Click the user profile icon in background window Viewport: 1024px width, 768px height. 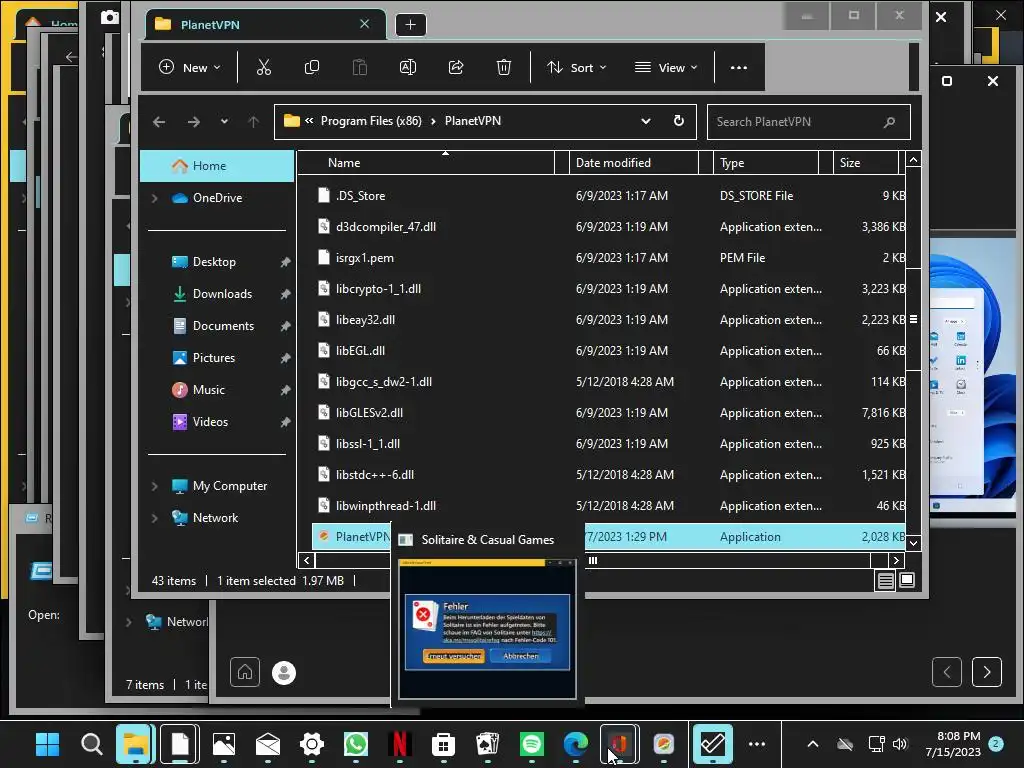pos(284,673)
